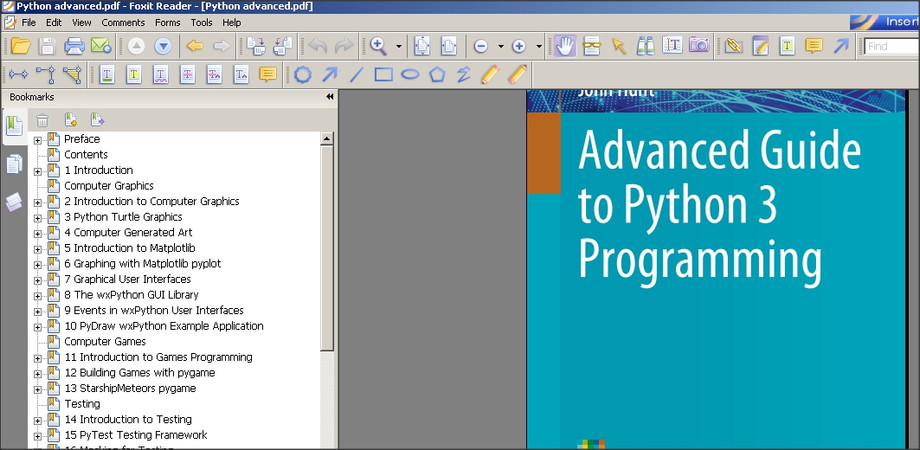Click the Open file folder icon
920x450 pixels.
[20, 46]
